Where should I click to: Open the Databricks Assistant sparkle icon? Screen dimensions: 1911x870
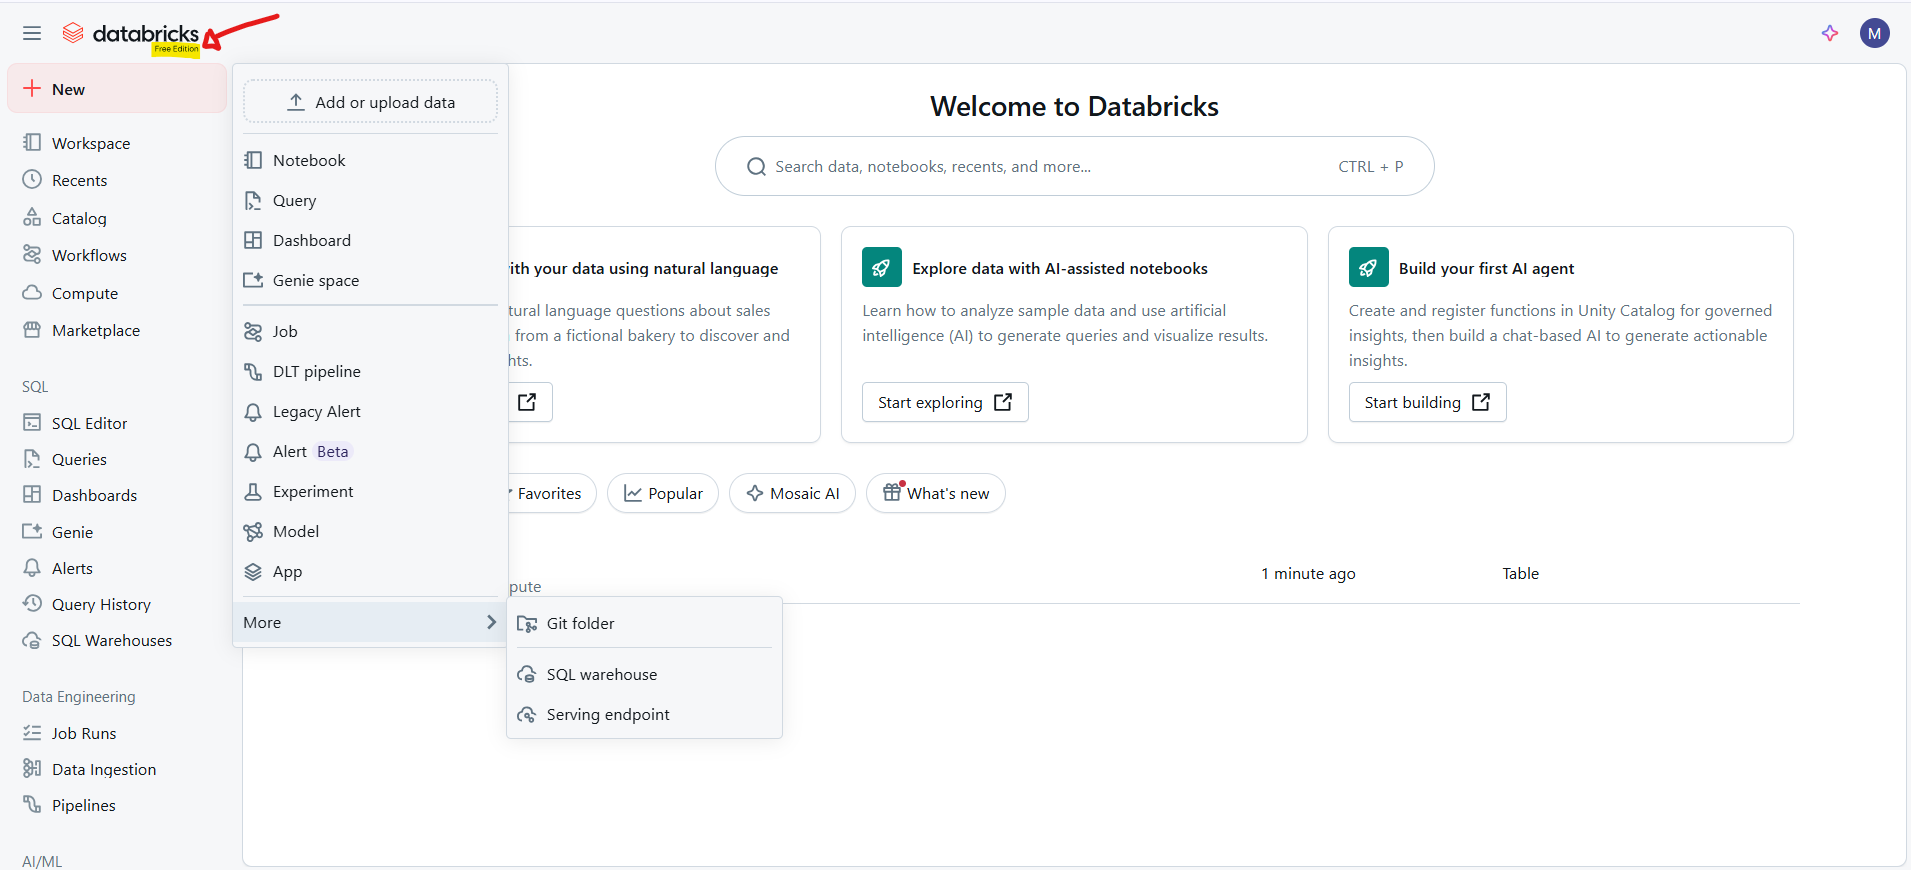pos(1830,33)
